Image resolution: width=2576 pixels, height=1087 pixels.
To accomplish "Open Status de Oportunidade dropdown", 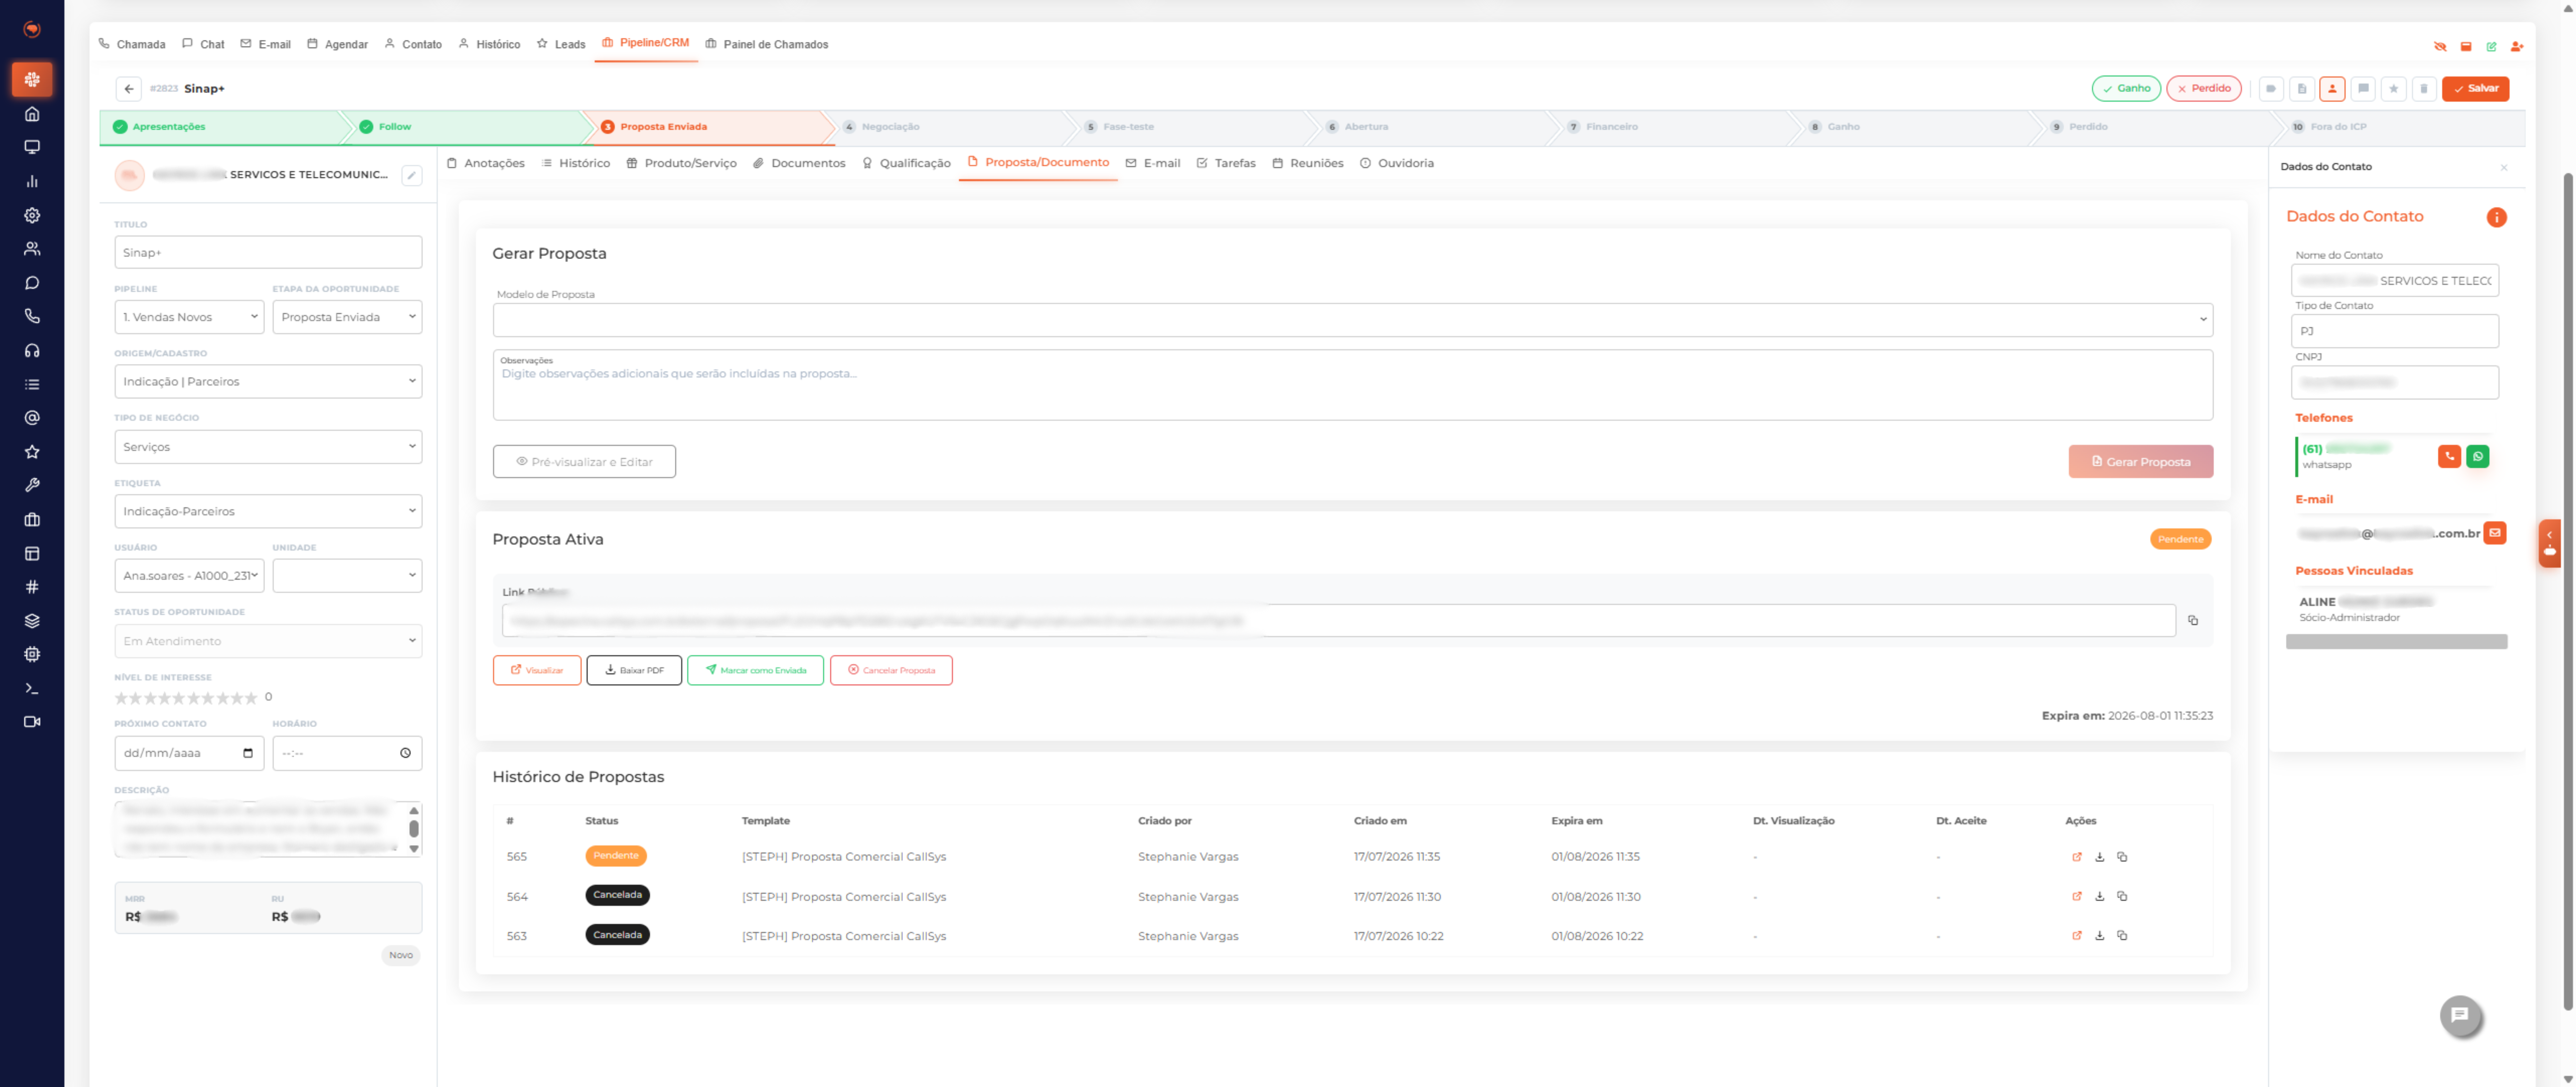I will (x=268, y=641).
